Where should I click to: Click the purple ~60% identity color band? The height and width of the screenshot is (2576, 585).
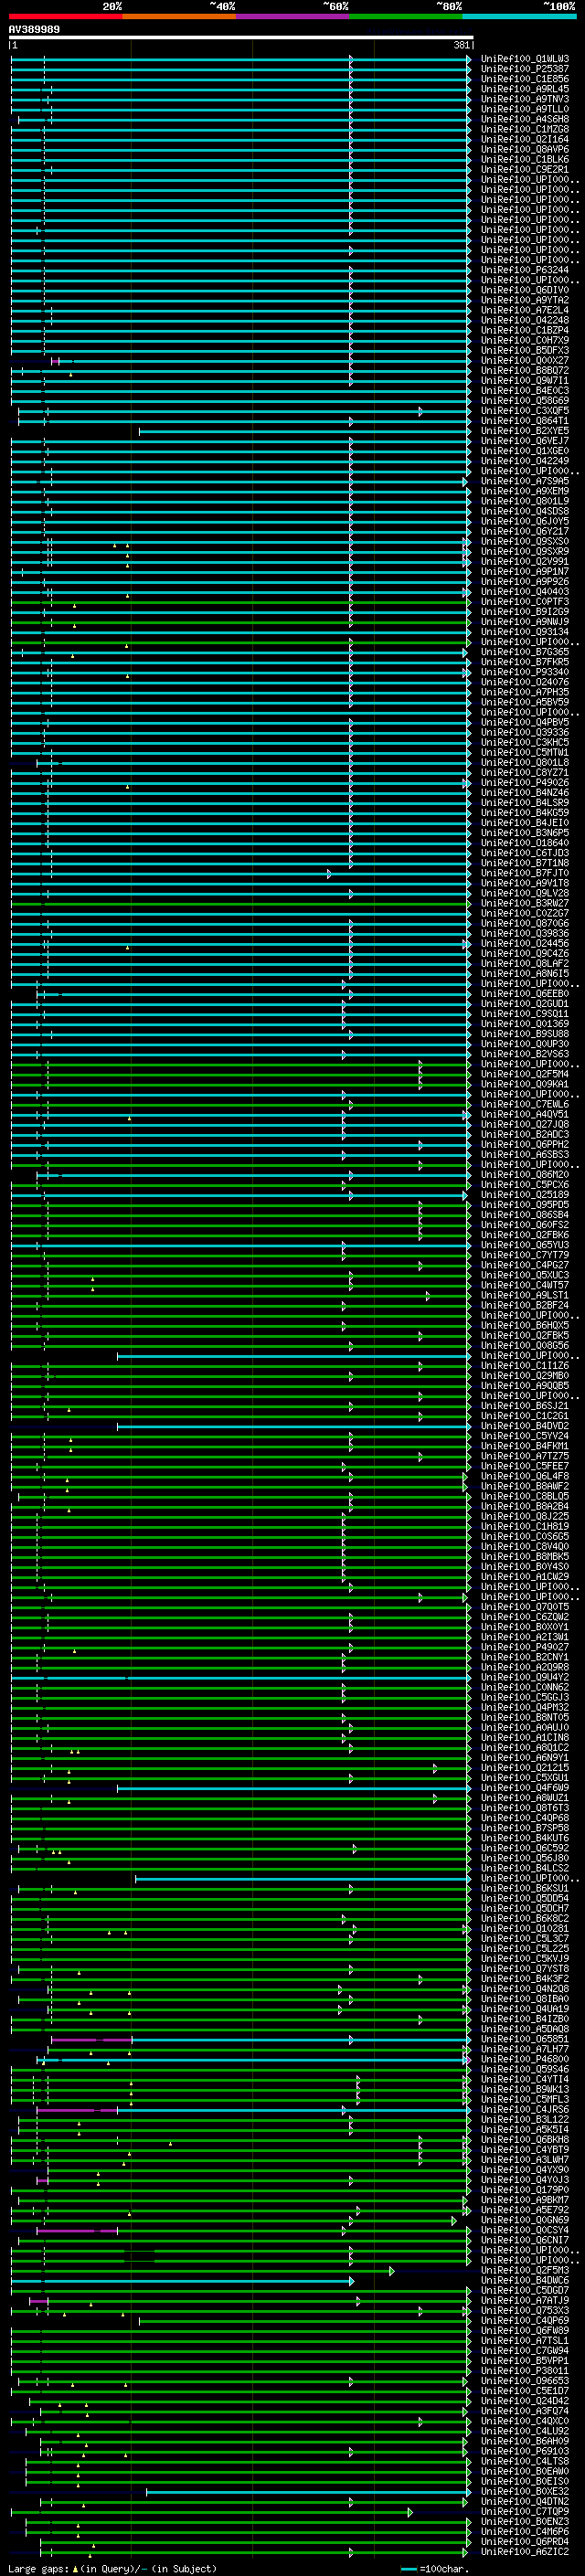(293, 16)
